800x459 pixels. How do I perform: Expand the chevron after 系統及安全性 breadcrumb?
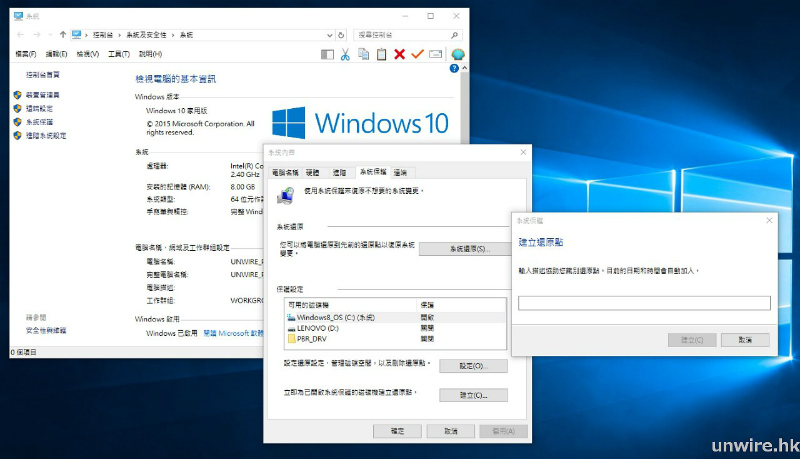coord(173,35)
